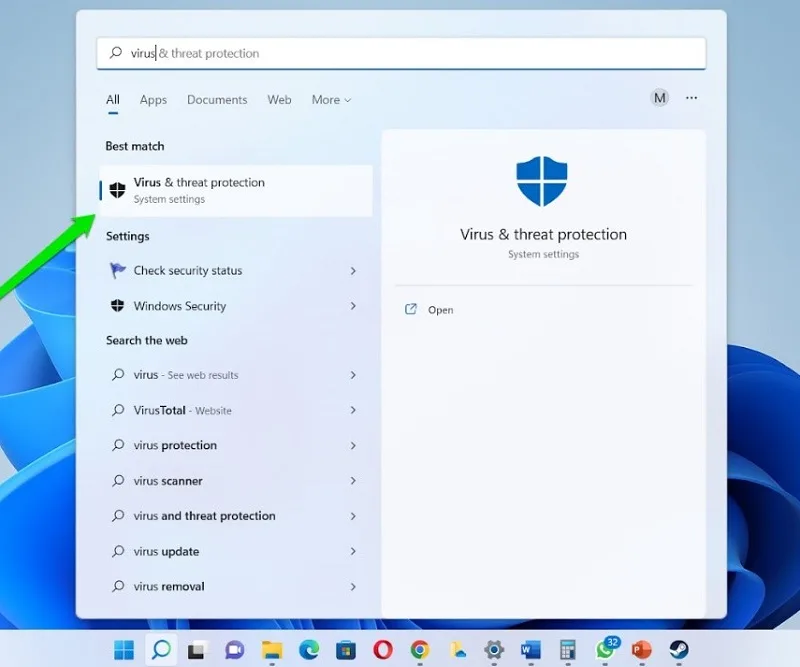This screenshot has width=800, height=667.
Task: Launch Opera browser from the taskbar
Action: click(383, 650)
